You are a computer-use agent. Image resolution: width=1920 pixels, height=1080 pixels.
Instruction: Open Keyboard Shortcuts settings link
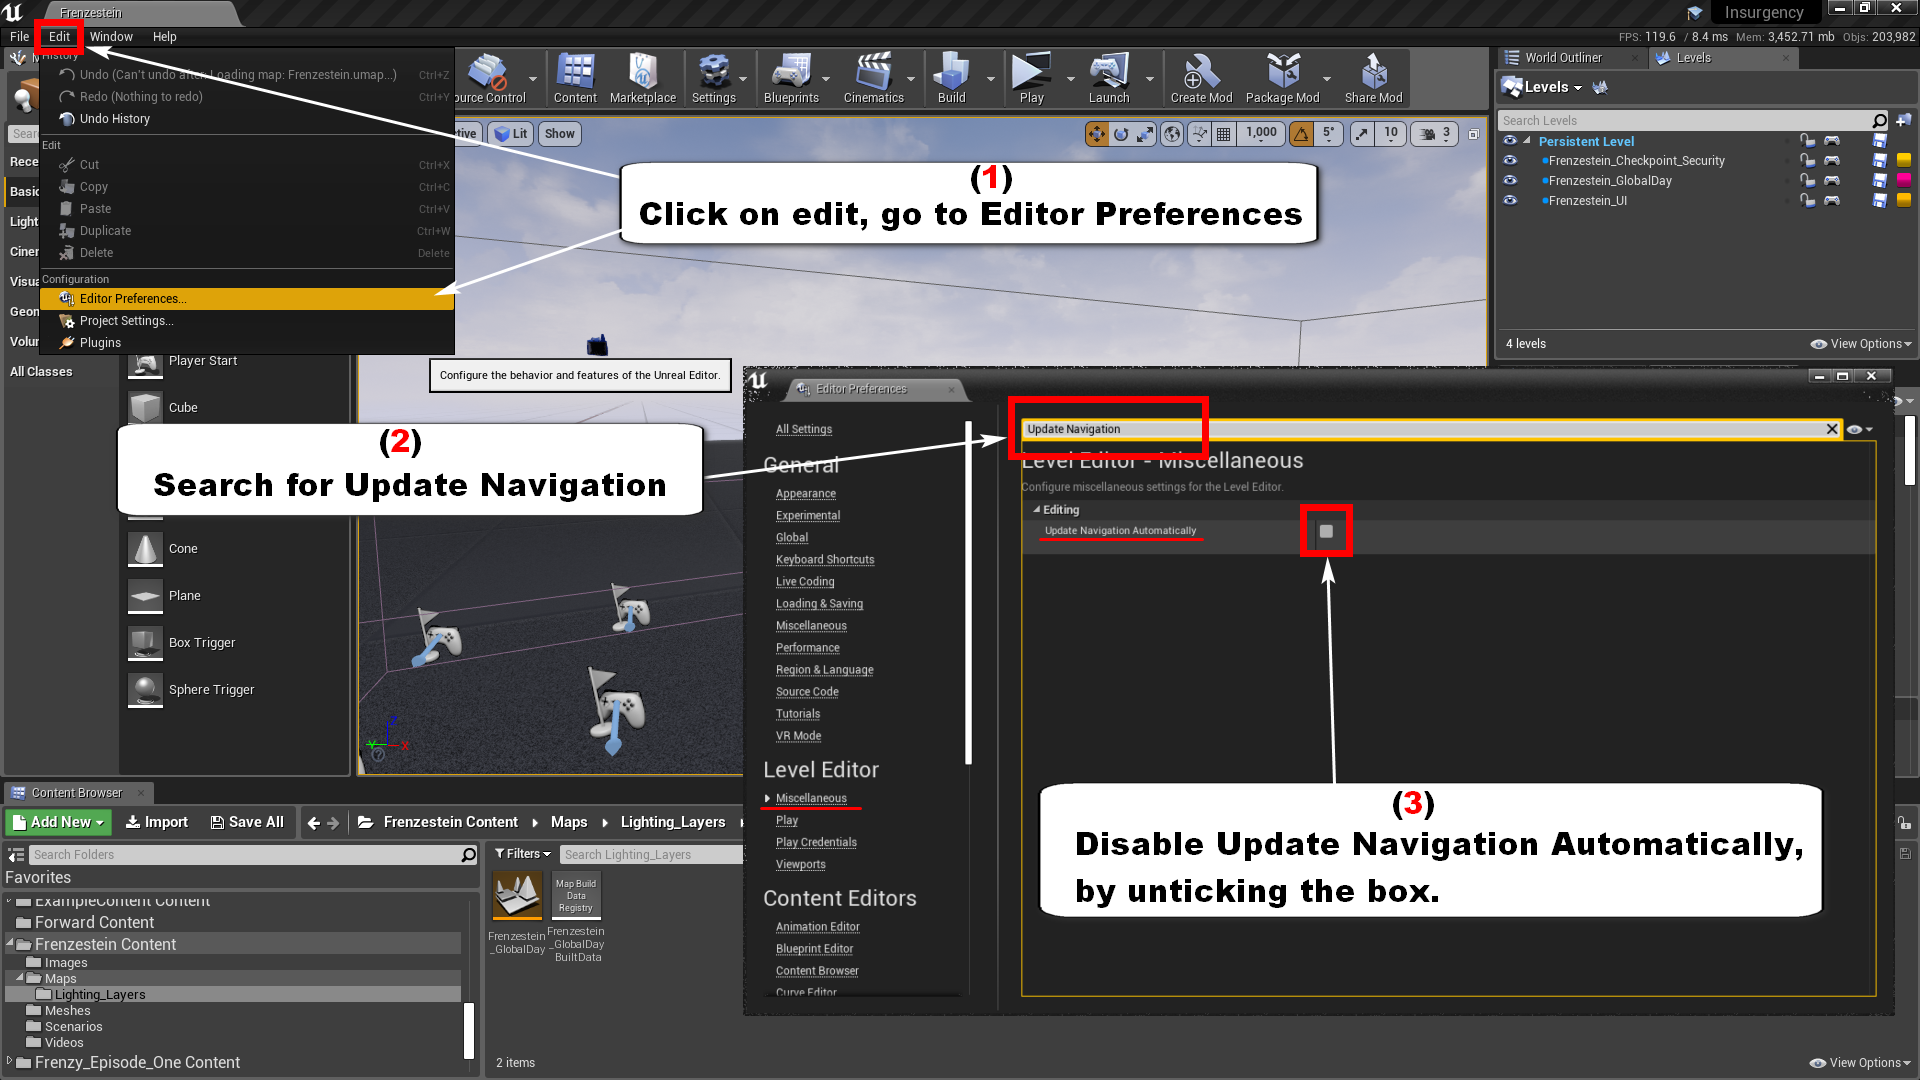(824, 560)
